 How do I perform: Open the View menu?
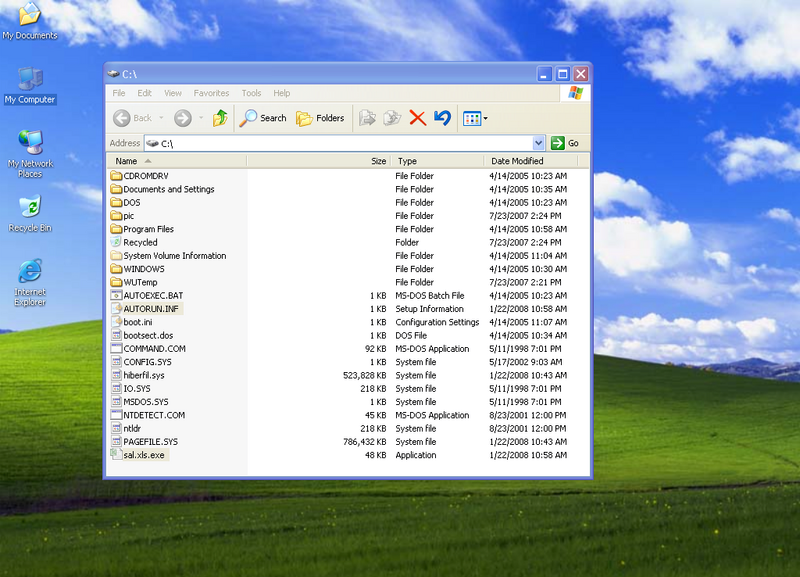click(x=173, y=93)
